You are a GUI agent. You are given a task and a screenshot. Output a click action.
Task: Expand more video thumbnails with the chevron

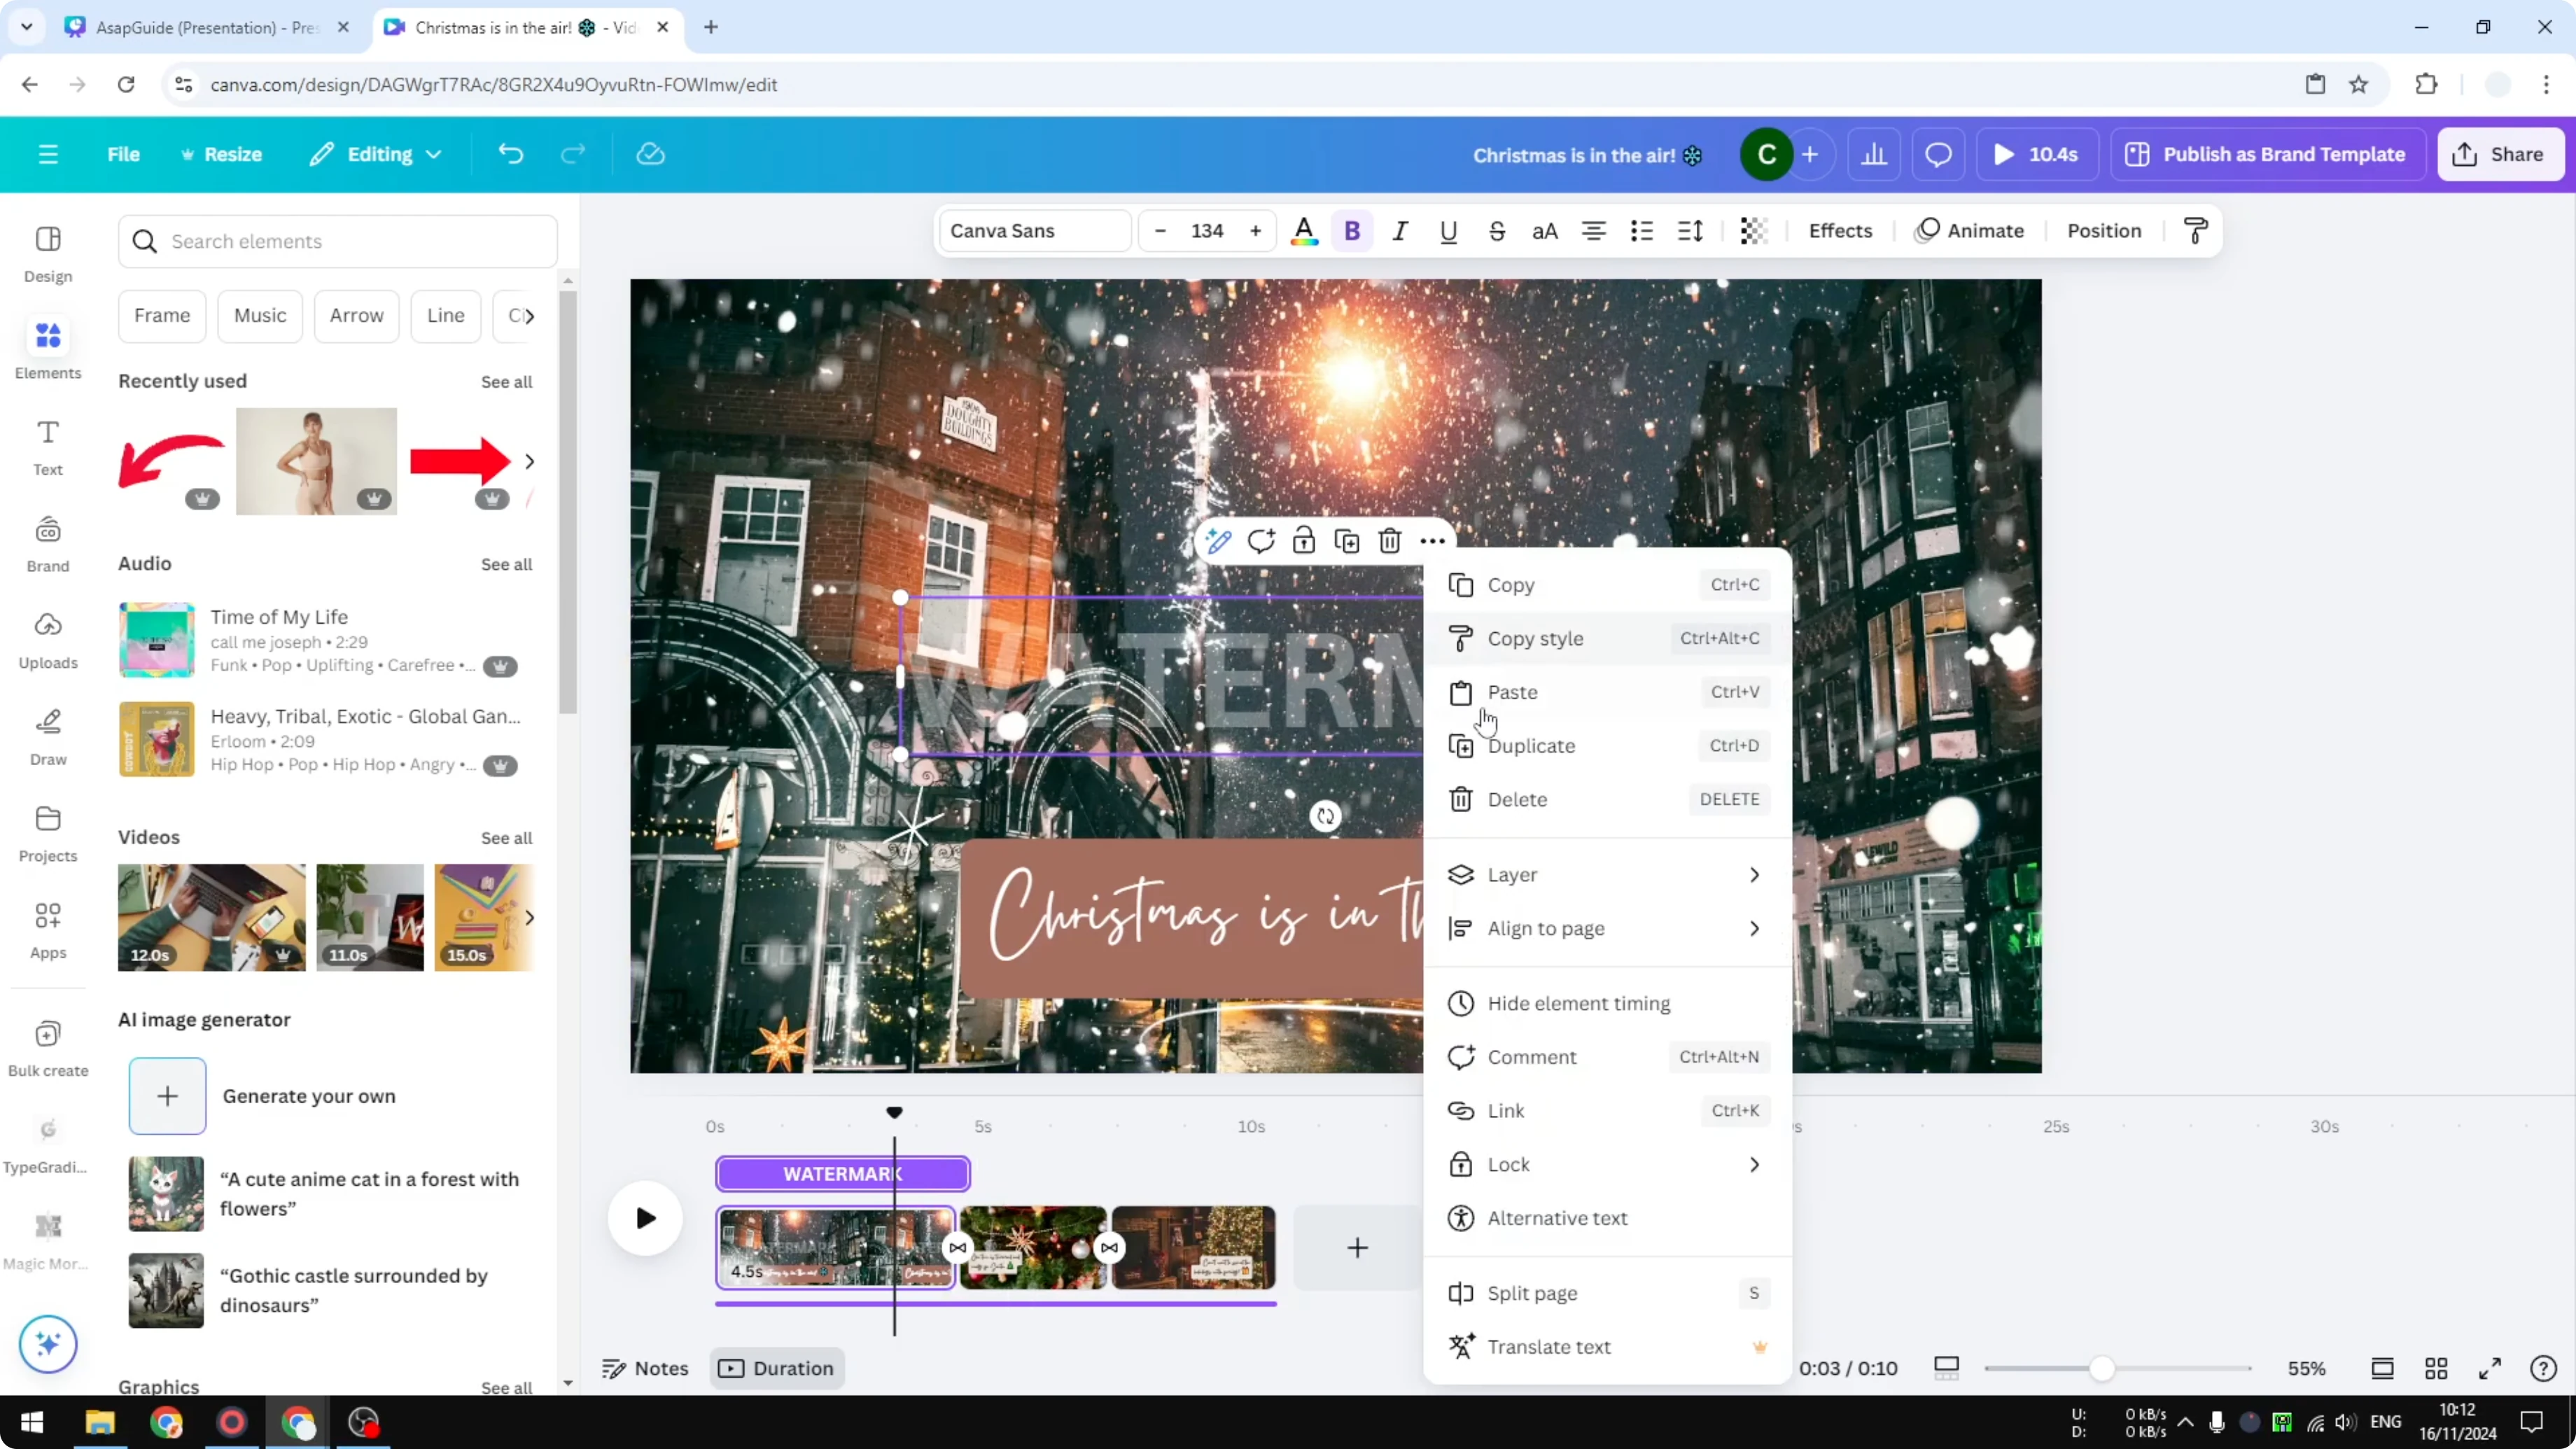pos(529,917)
